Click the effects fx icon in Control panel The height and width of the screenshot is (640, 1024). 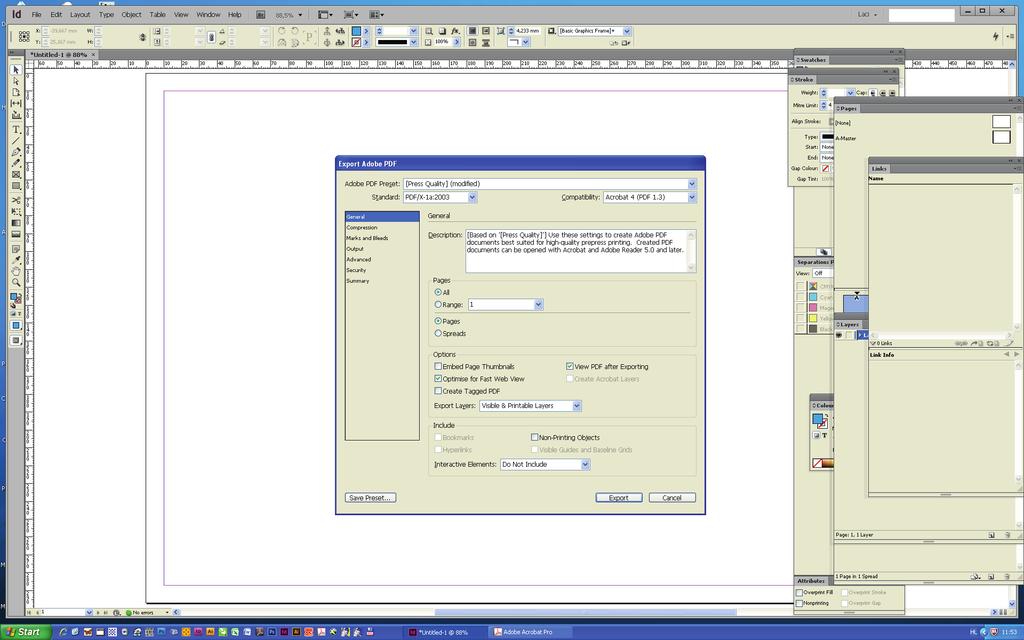click(455, 31)
